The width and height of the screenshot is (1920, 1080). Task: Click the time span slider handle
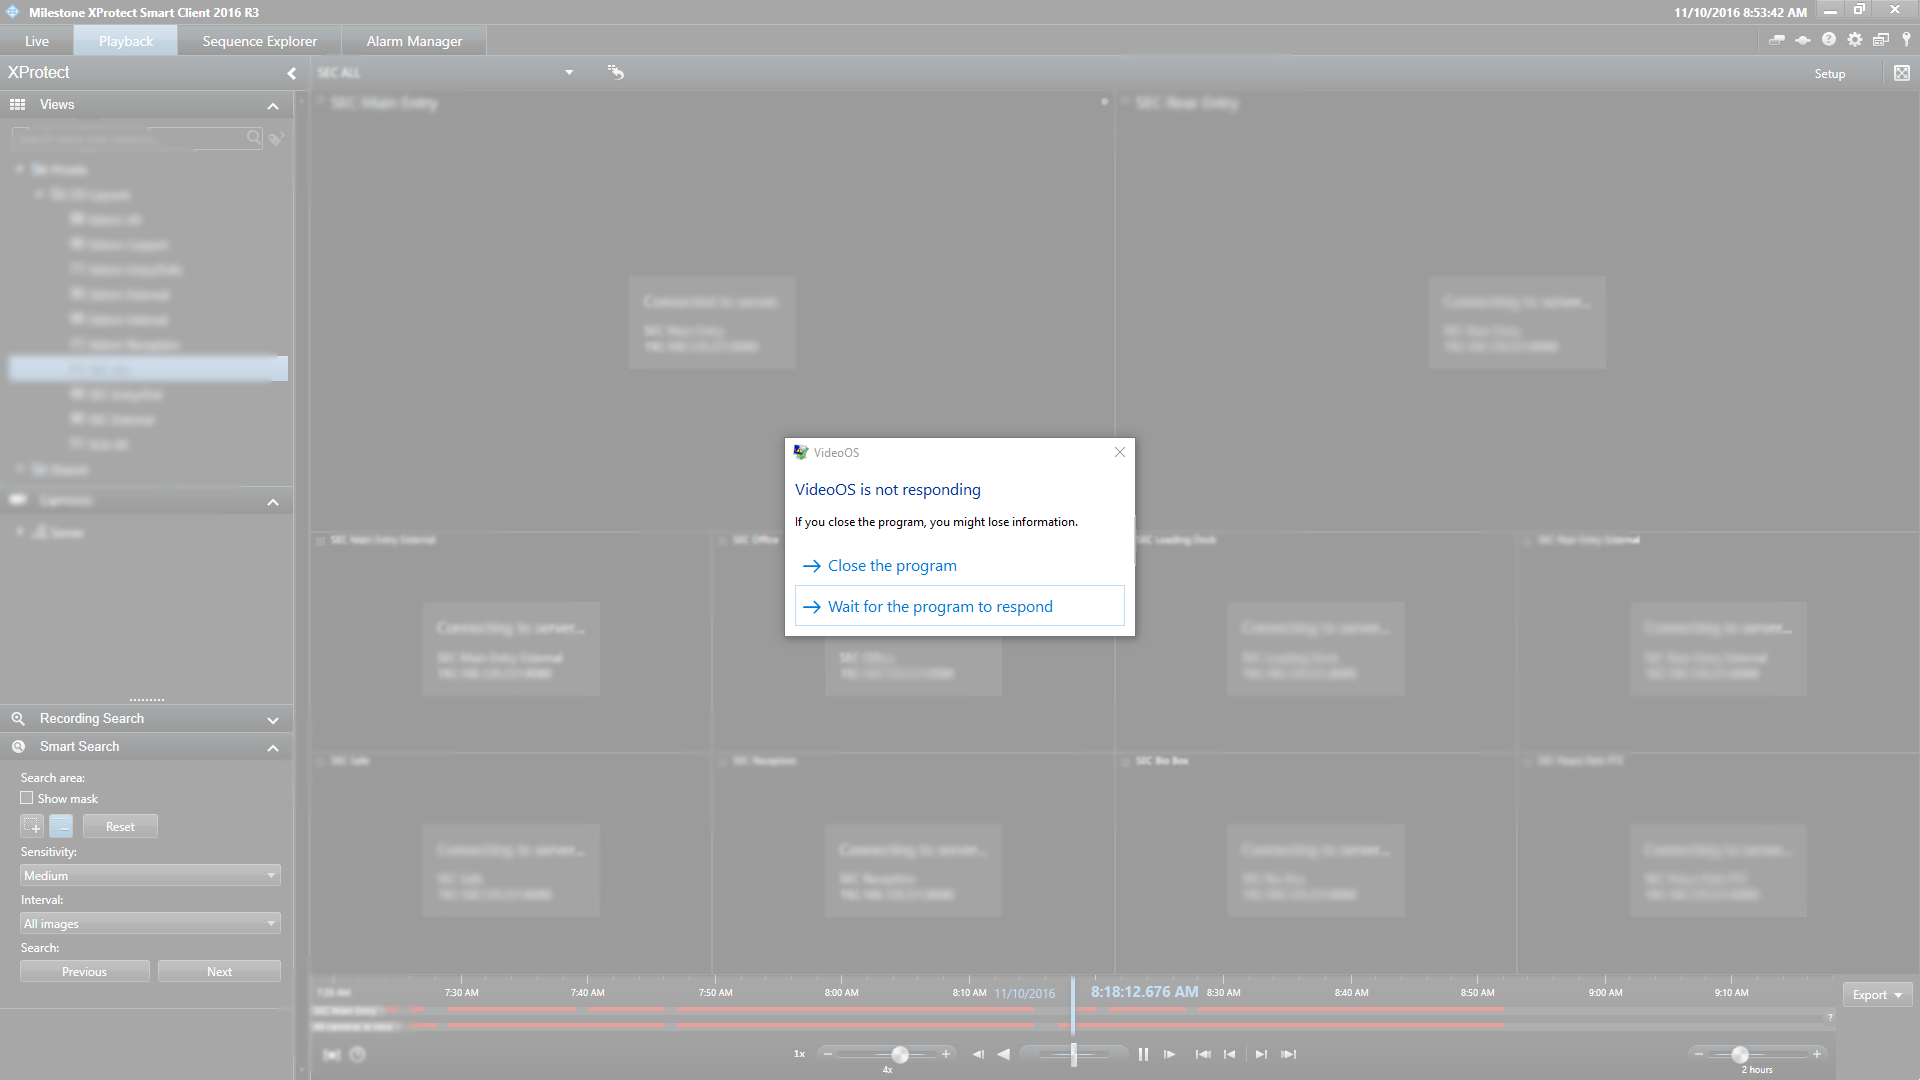click(1740, 1054)
